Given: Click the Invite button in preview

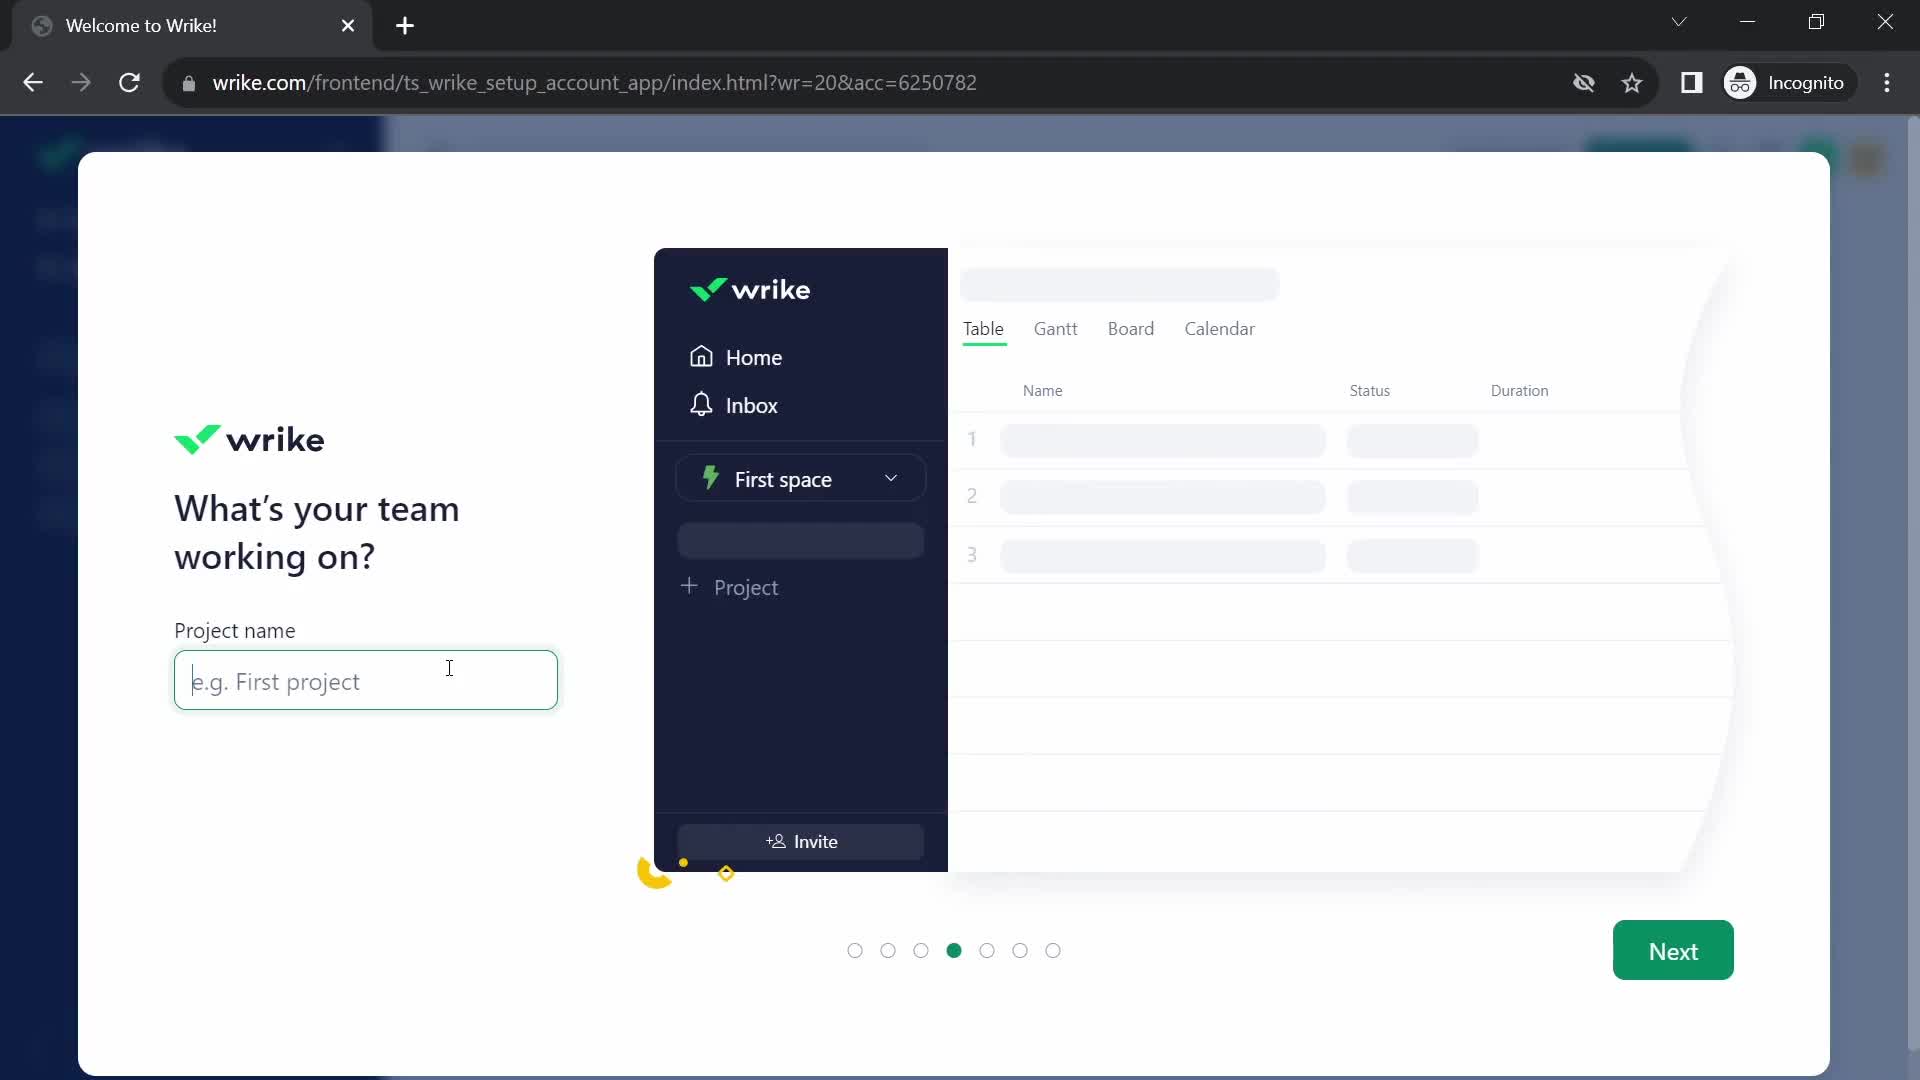Looking at the screenshot, I should [x=801, y=842].
